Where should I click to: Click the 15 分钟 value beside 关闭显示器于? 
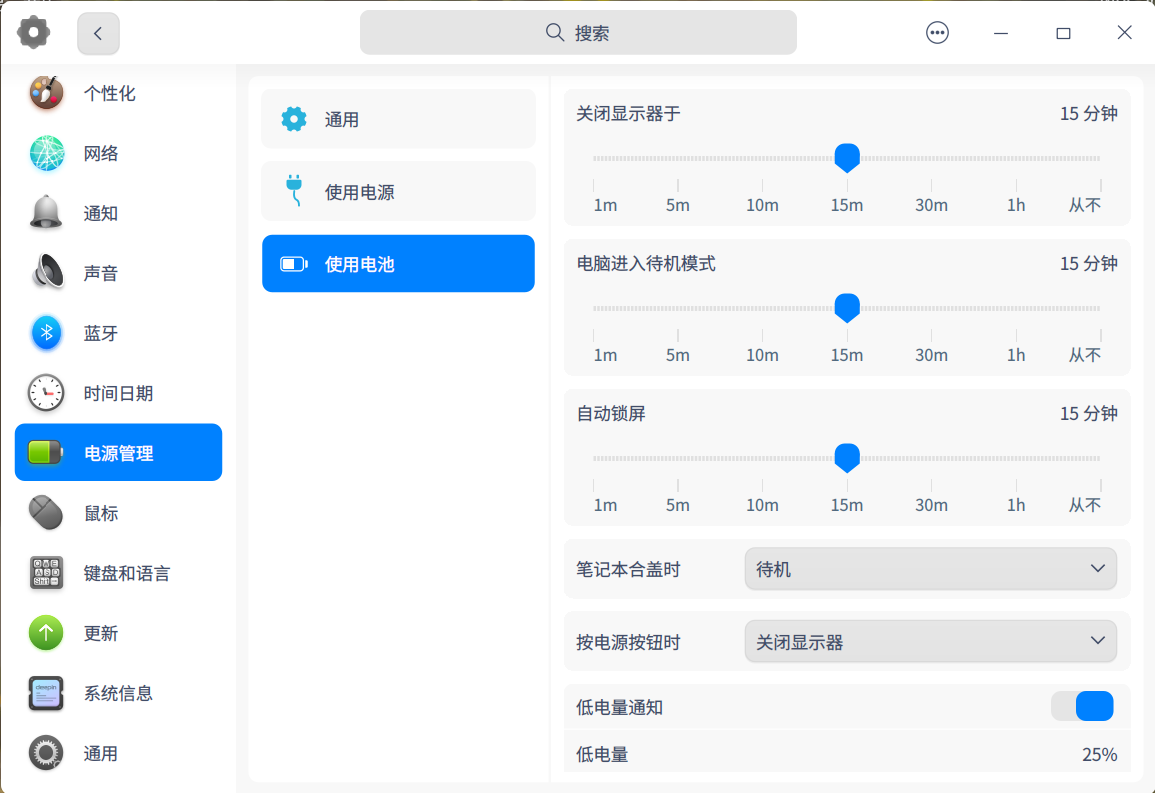coord(1089,113)
